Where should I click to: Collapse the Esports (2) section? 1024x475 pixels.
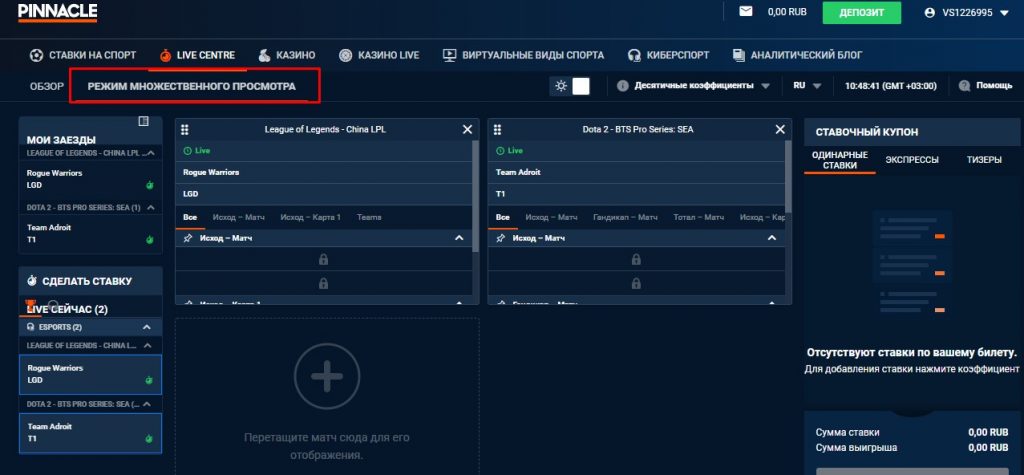click(x=147, y=327)
